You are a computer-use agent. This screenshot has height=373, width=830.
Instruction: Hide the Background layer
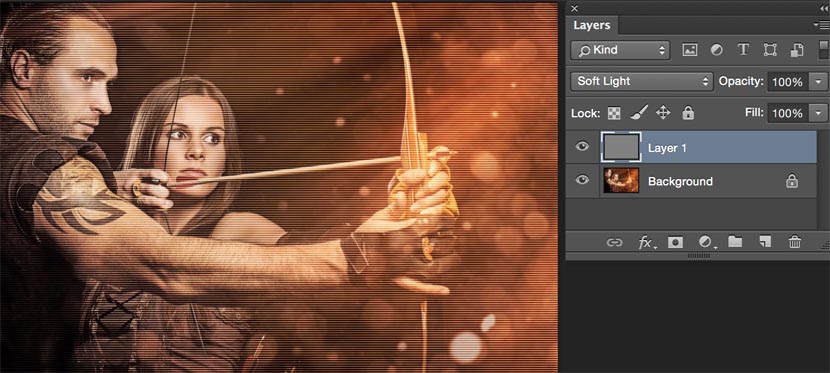pos(582,180)
